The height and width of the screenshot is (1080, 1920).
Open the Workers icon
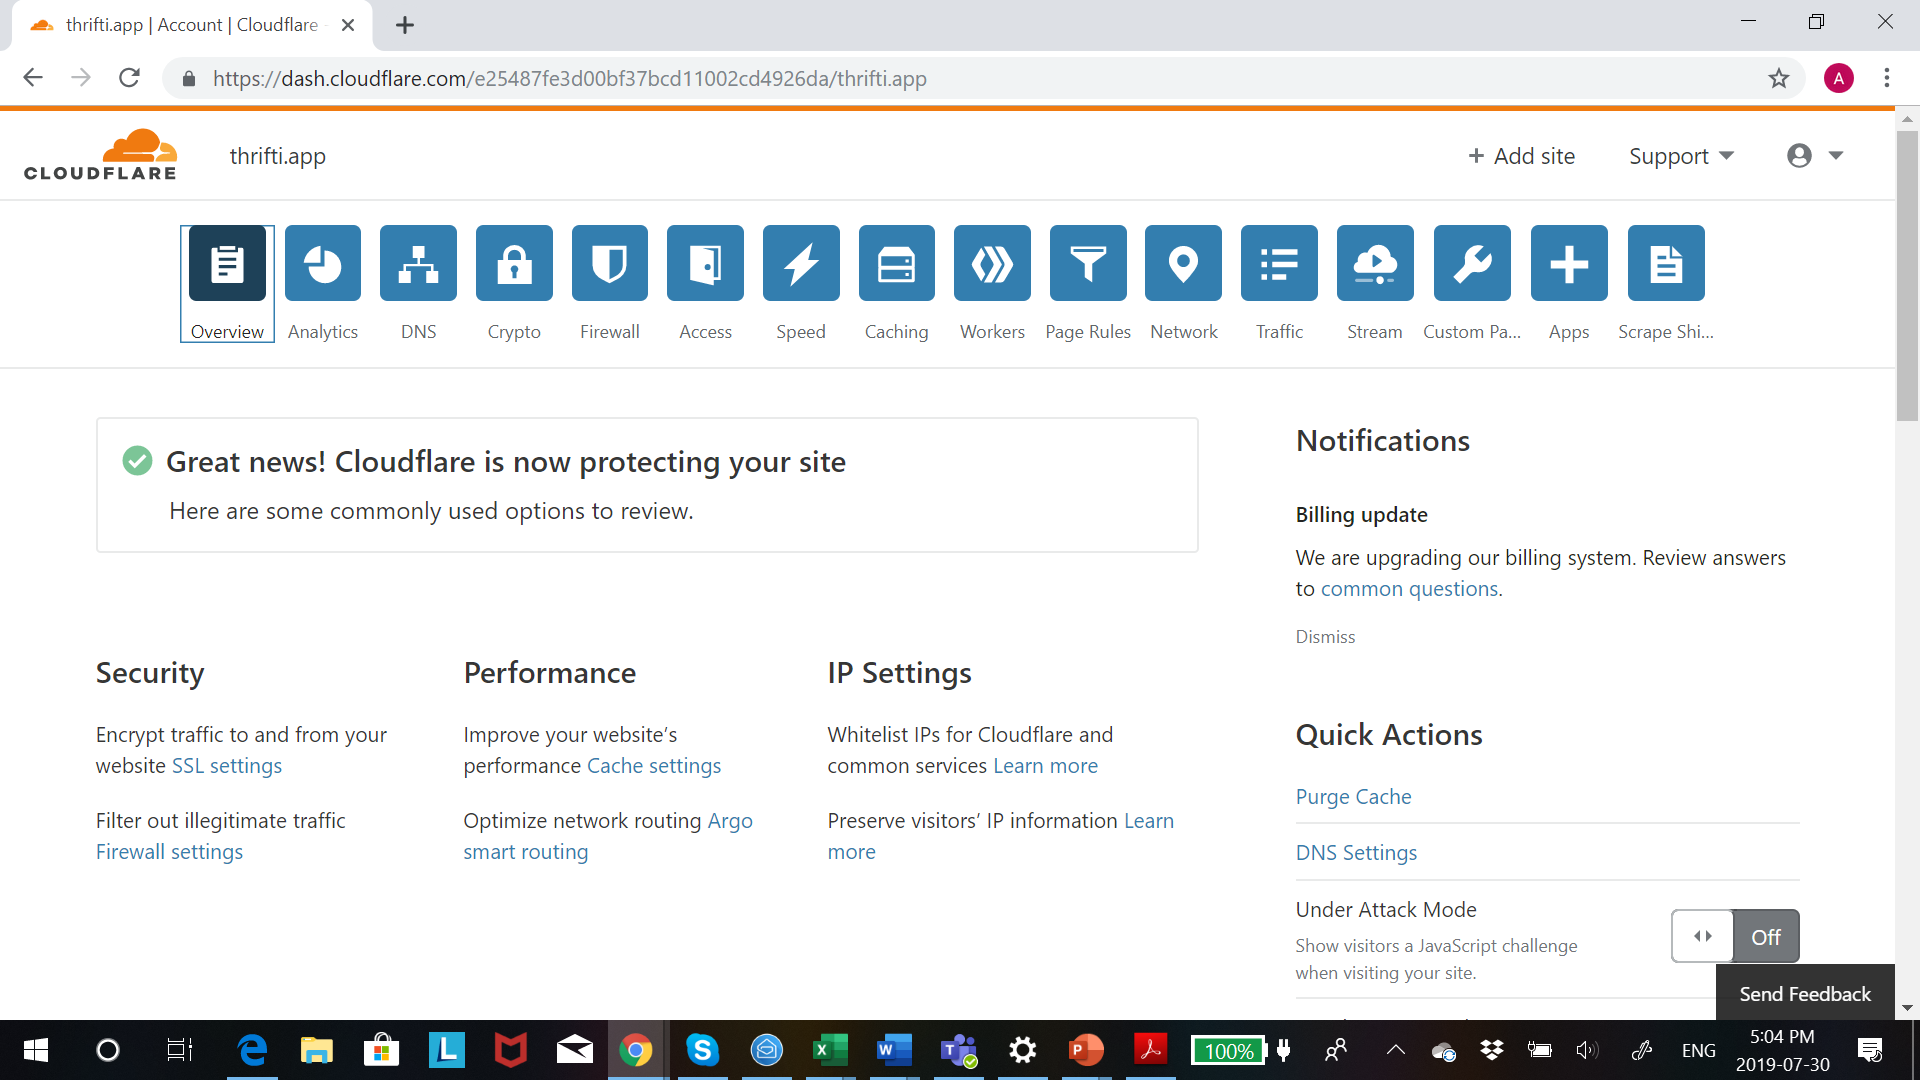[x=992, y=264]
